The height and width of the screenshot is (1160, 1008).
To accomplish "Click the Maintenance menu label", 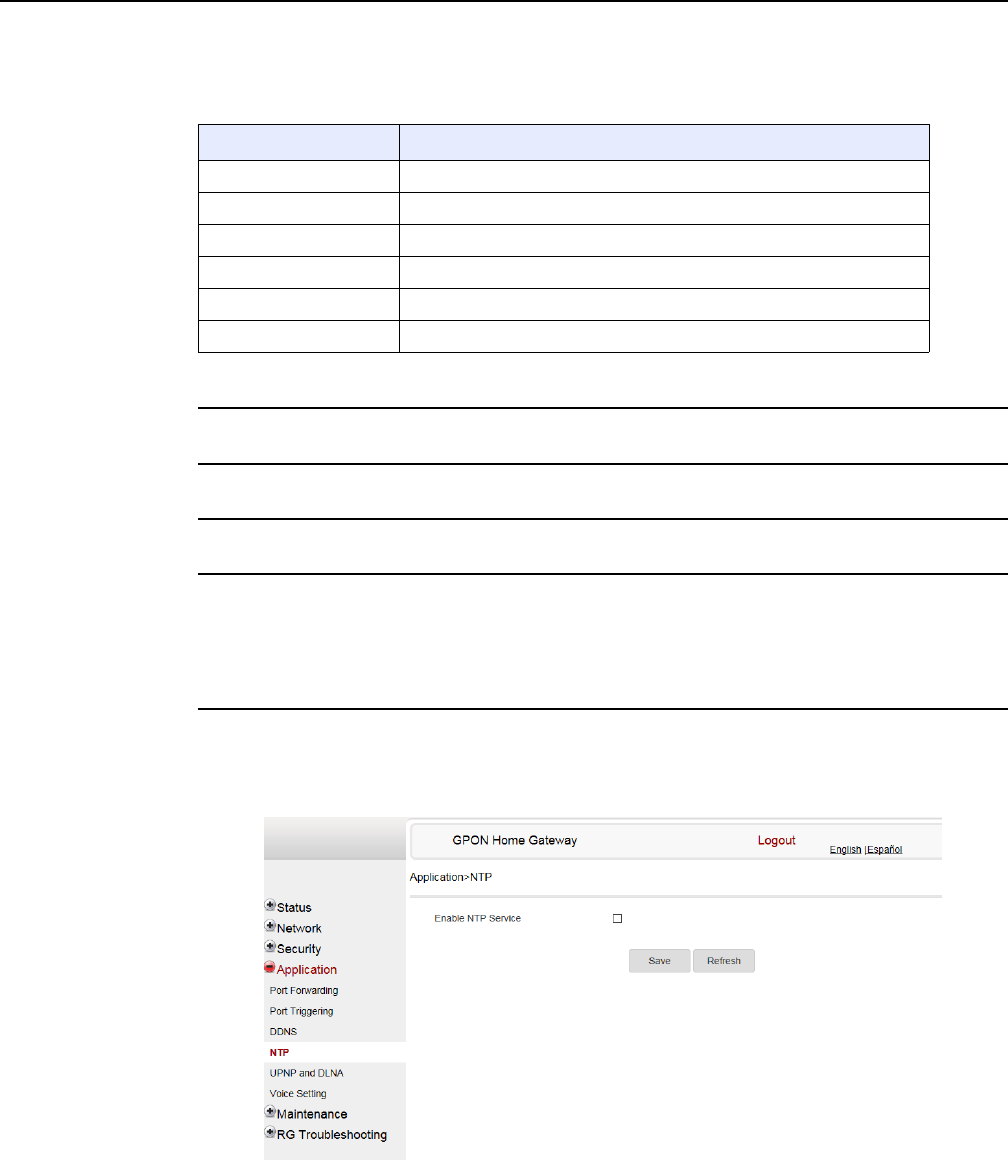I will click(x=312, y=1114).
